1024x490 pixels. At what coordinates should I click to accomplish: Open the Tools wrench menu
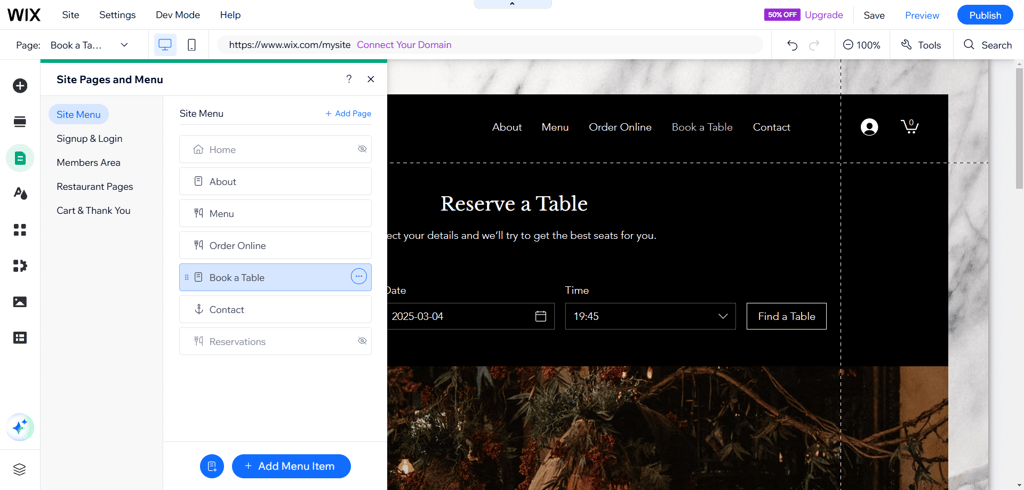pyautogui.click(x=921, y=45)
